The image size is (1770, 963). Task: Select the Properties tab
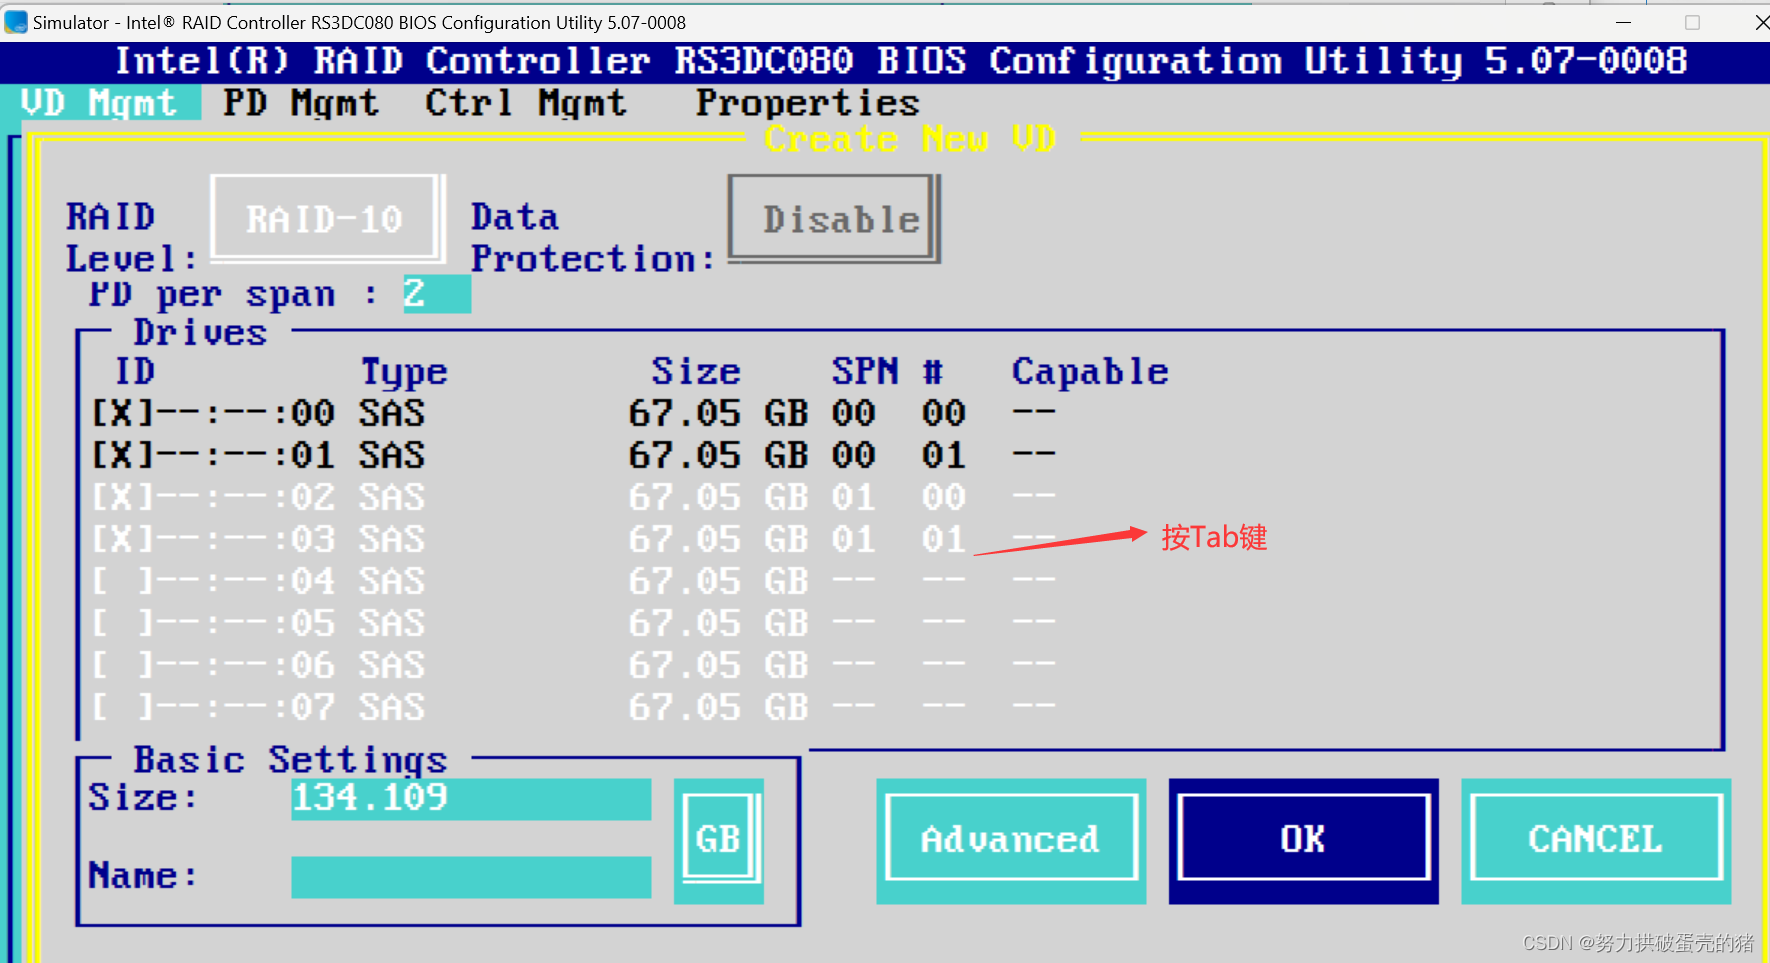[807, 102]
